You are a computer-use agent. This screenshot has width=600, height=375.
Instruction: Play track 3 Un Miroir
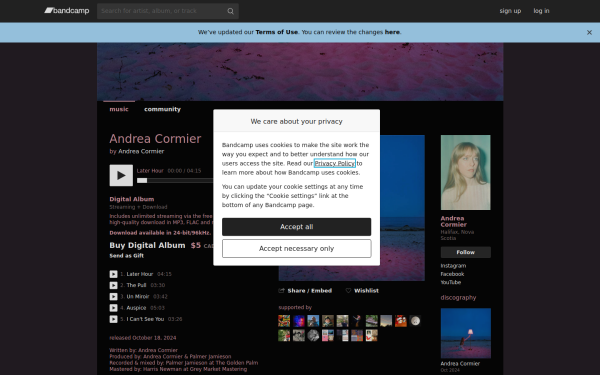(x=113, y=297)
